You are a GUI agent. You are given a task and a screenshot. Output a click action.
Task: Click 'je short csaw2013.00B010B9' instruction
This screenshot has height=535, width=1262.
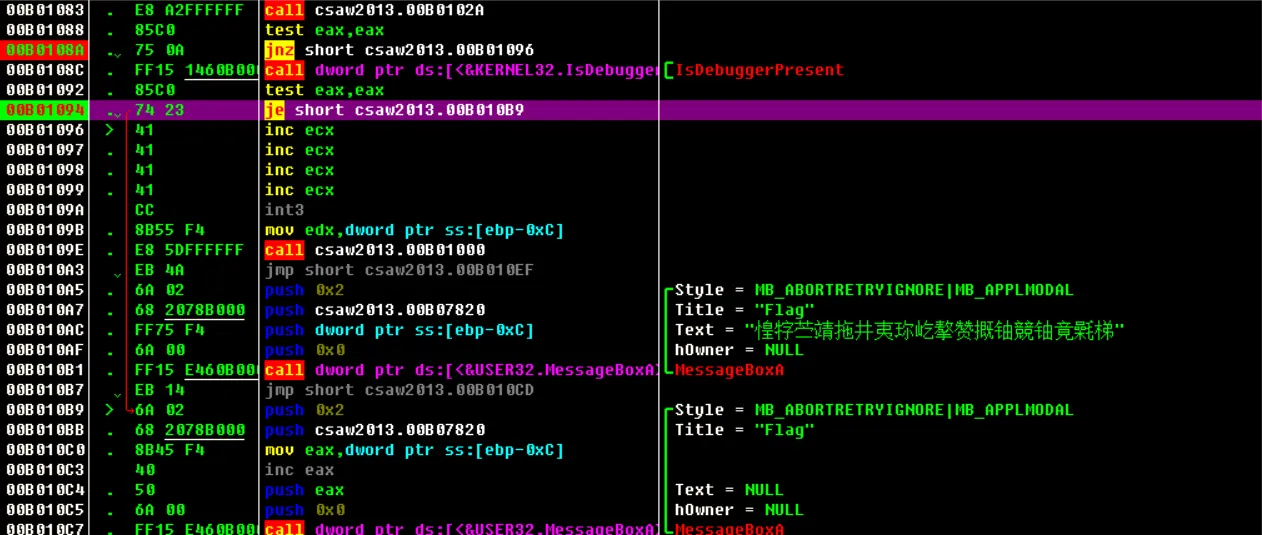[394, 110]
